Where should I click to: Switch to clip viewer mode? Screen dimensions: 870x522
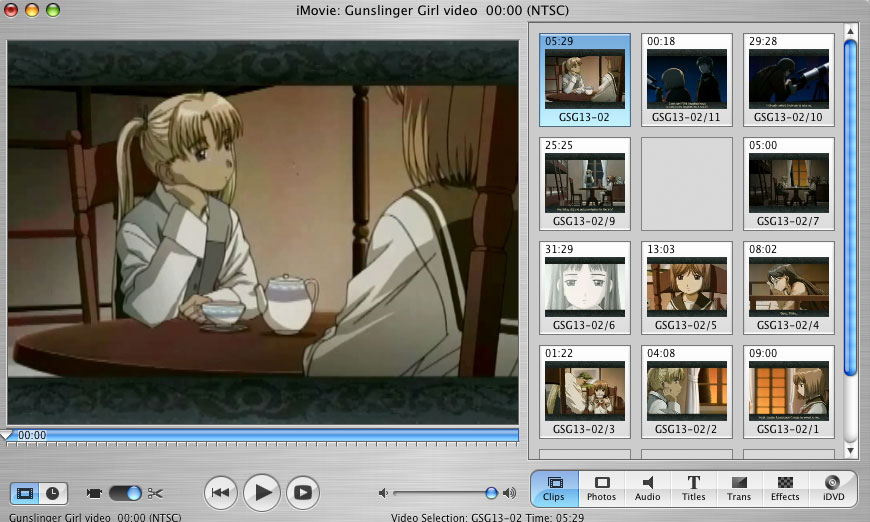25,493
